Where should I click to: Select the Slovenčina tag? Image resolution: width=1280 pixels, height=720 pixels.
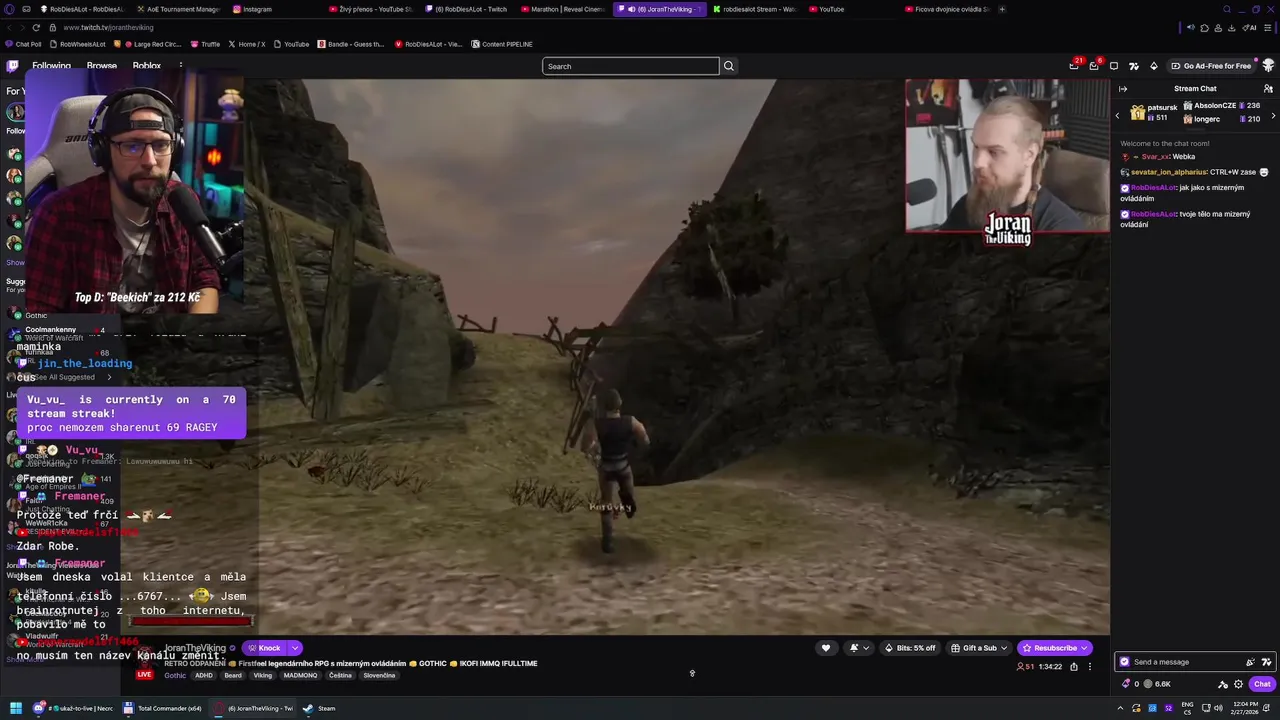(x=379, y=675)
